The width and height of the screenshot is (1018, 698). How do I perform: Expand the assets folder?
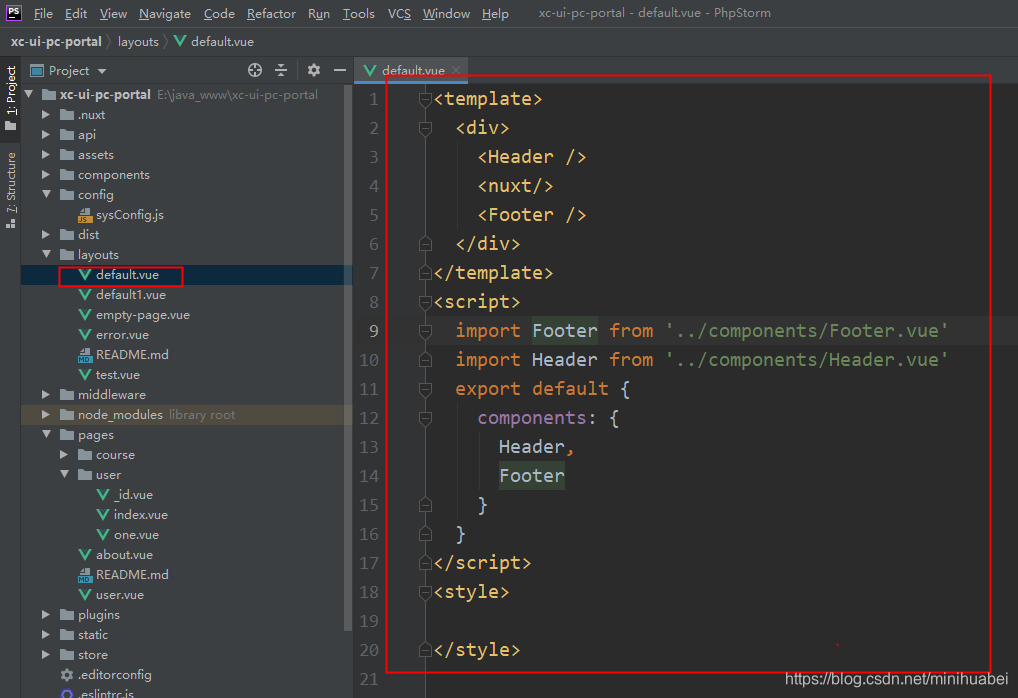pyautogui.click(x=46, y=155)
